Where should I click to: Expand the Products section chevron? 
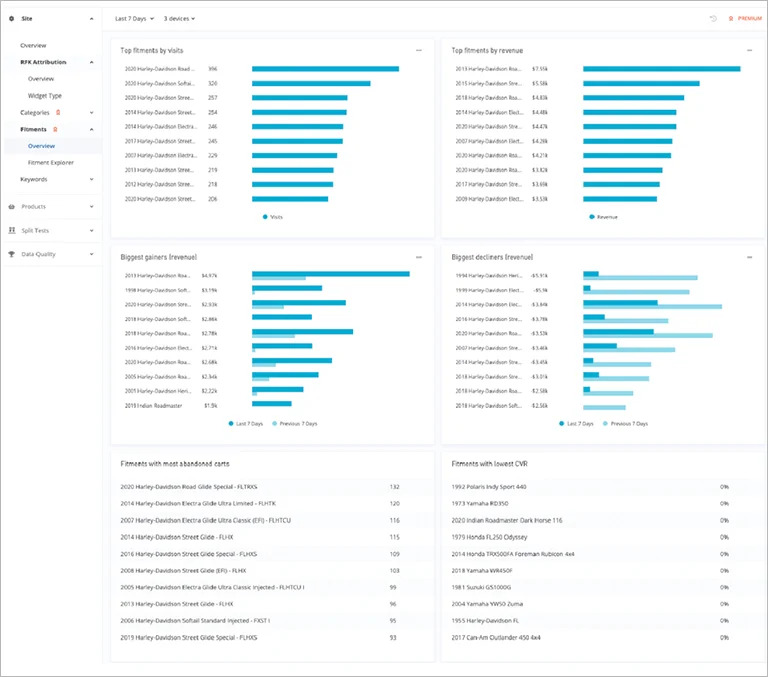click(92, 207)
